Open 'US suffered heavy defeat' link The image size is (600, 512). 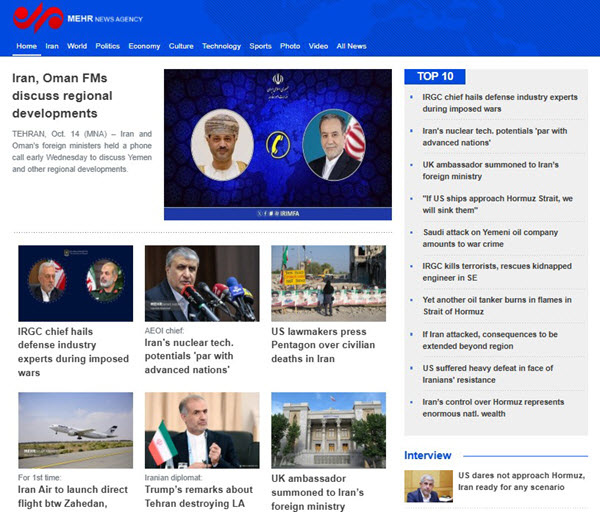tap(488, 374)
